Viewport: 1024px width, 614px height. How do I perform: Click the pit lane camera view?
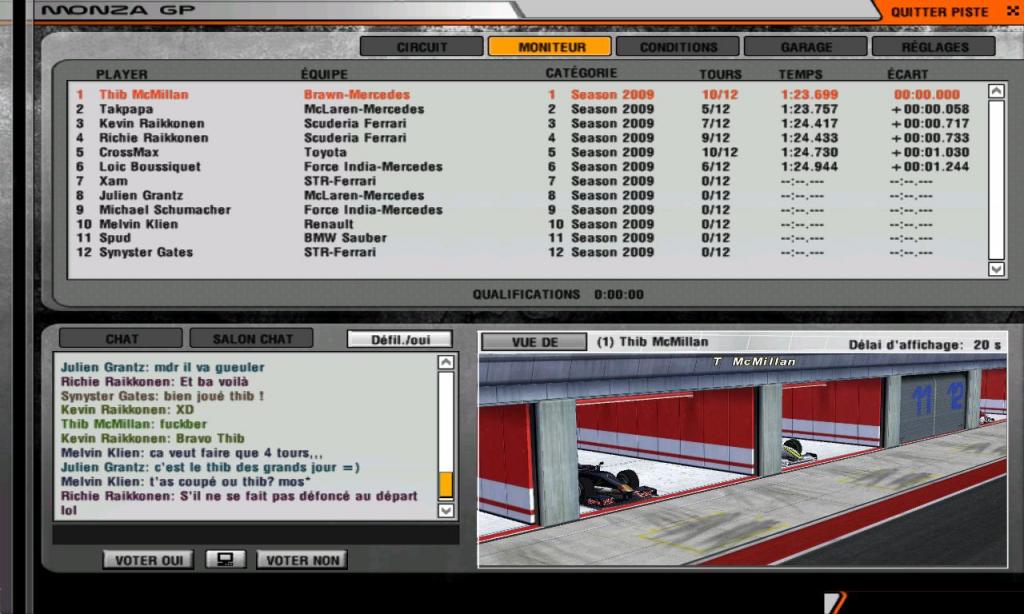tap(743, 460)
